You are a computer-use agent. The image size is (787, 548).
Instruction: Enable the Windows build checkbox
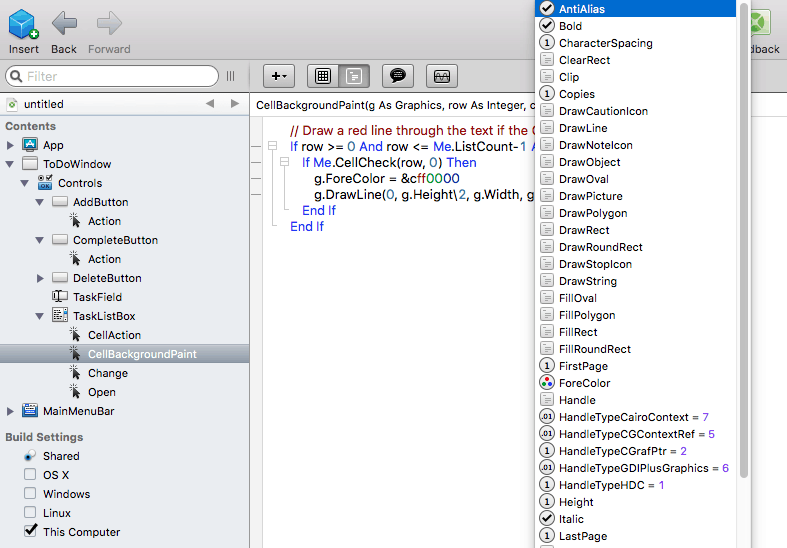30,493
